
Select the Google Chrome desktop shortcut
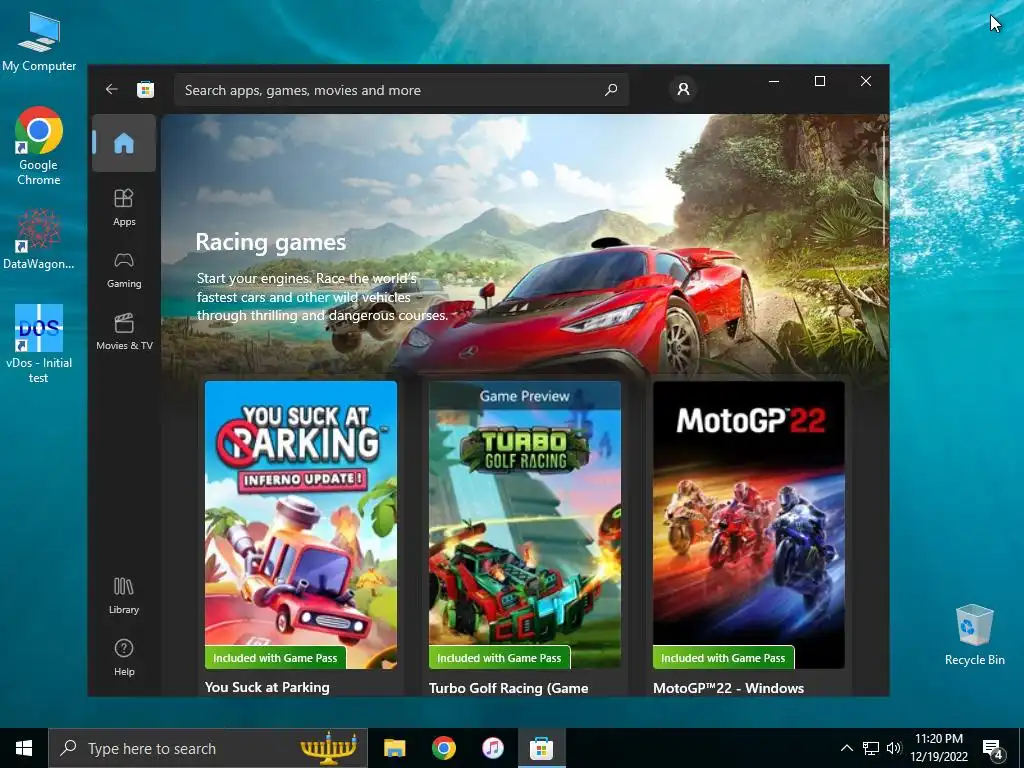(x=39, y=146)
